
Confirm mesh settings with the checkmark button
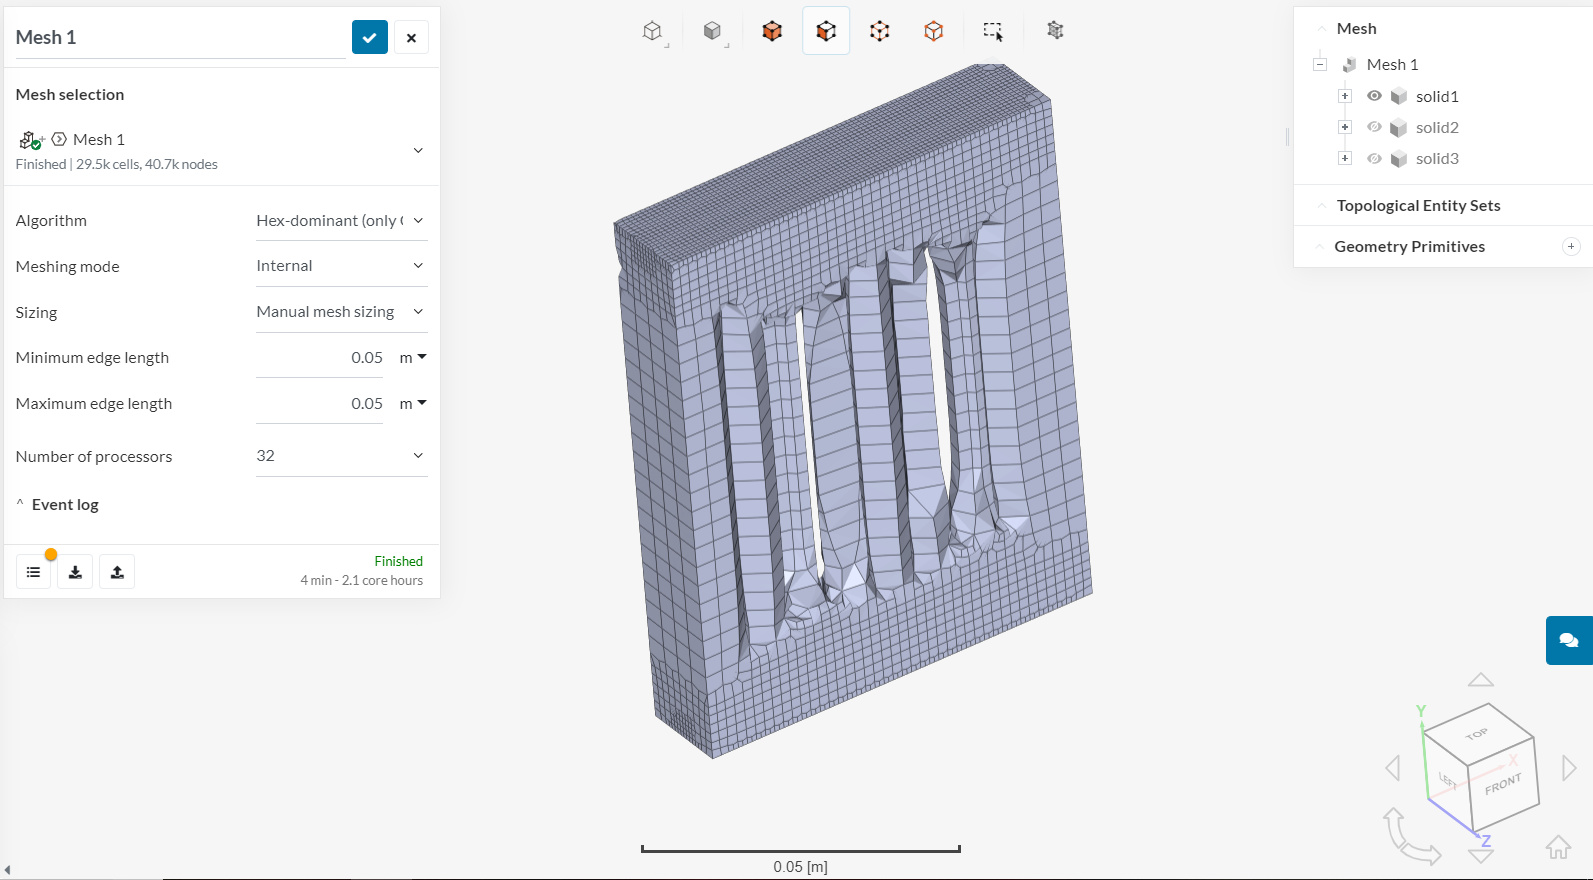(369, 37)
